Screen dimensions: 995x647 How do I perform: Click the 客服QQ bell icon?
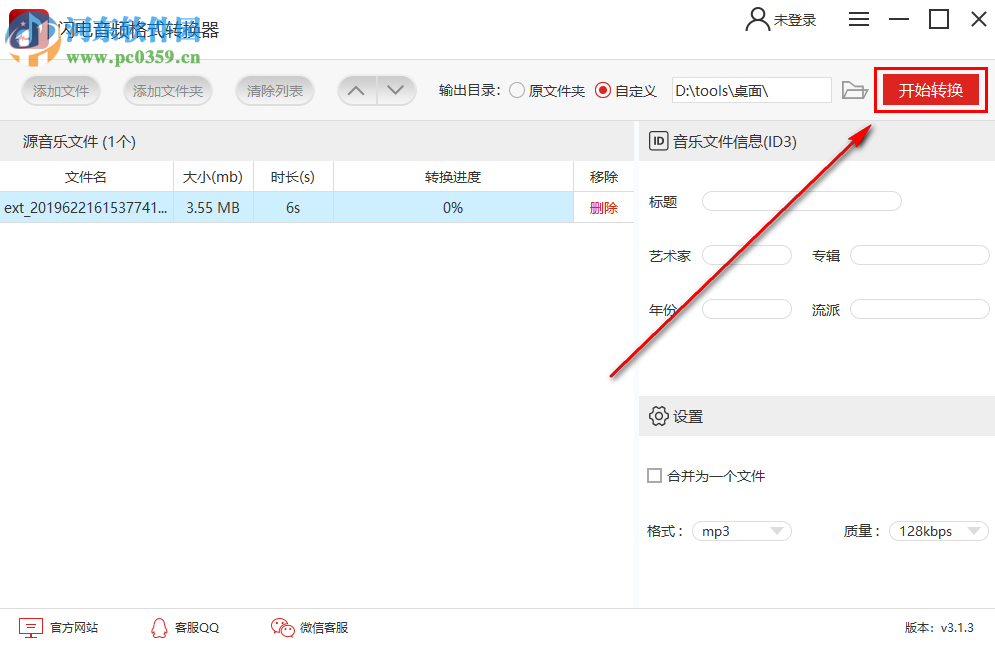point(160,627)
